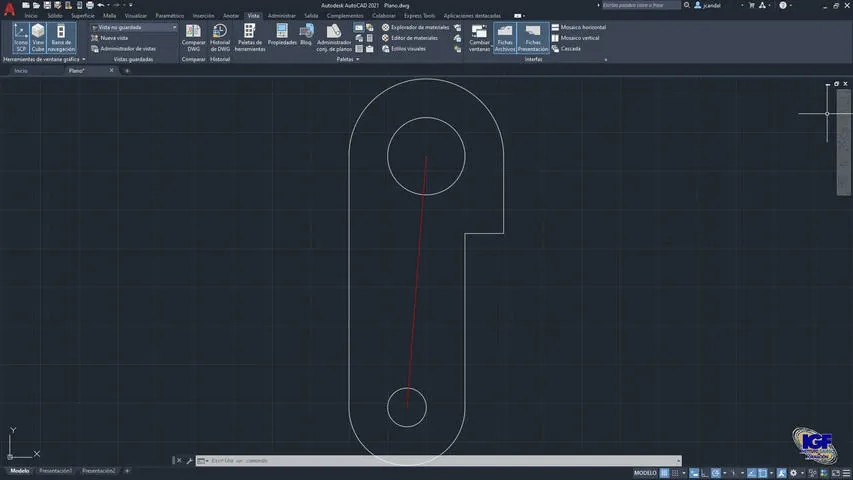Screen dimensions: 853x480
Task: Open the AutoCAD application menu logo
Action: tap(9, 9)
